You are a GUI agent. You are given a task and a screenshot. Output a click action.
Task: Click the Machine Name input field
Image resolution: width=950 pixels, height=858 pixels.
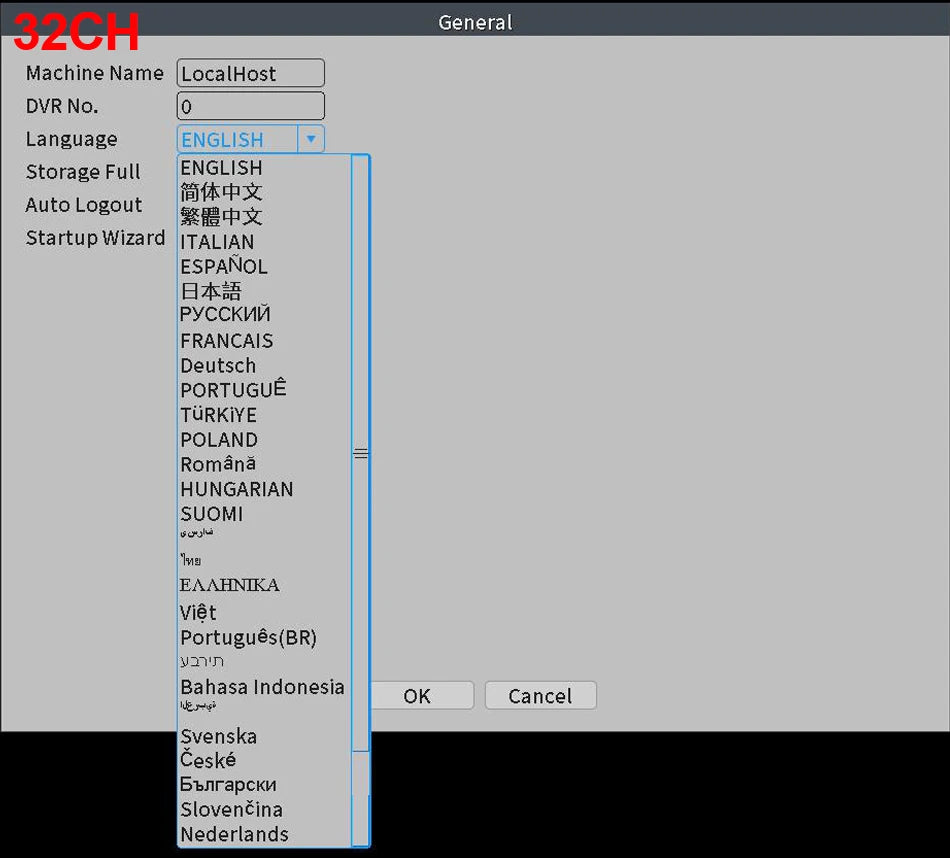pos(250,73)
